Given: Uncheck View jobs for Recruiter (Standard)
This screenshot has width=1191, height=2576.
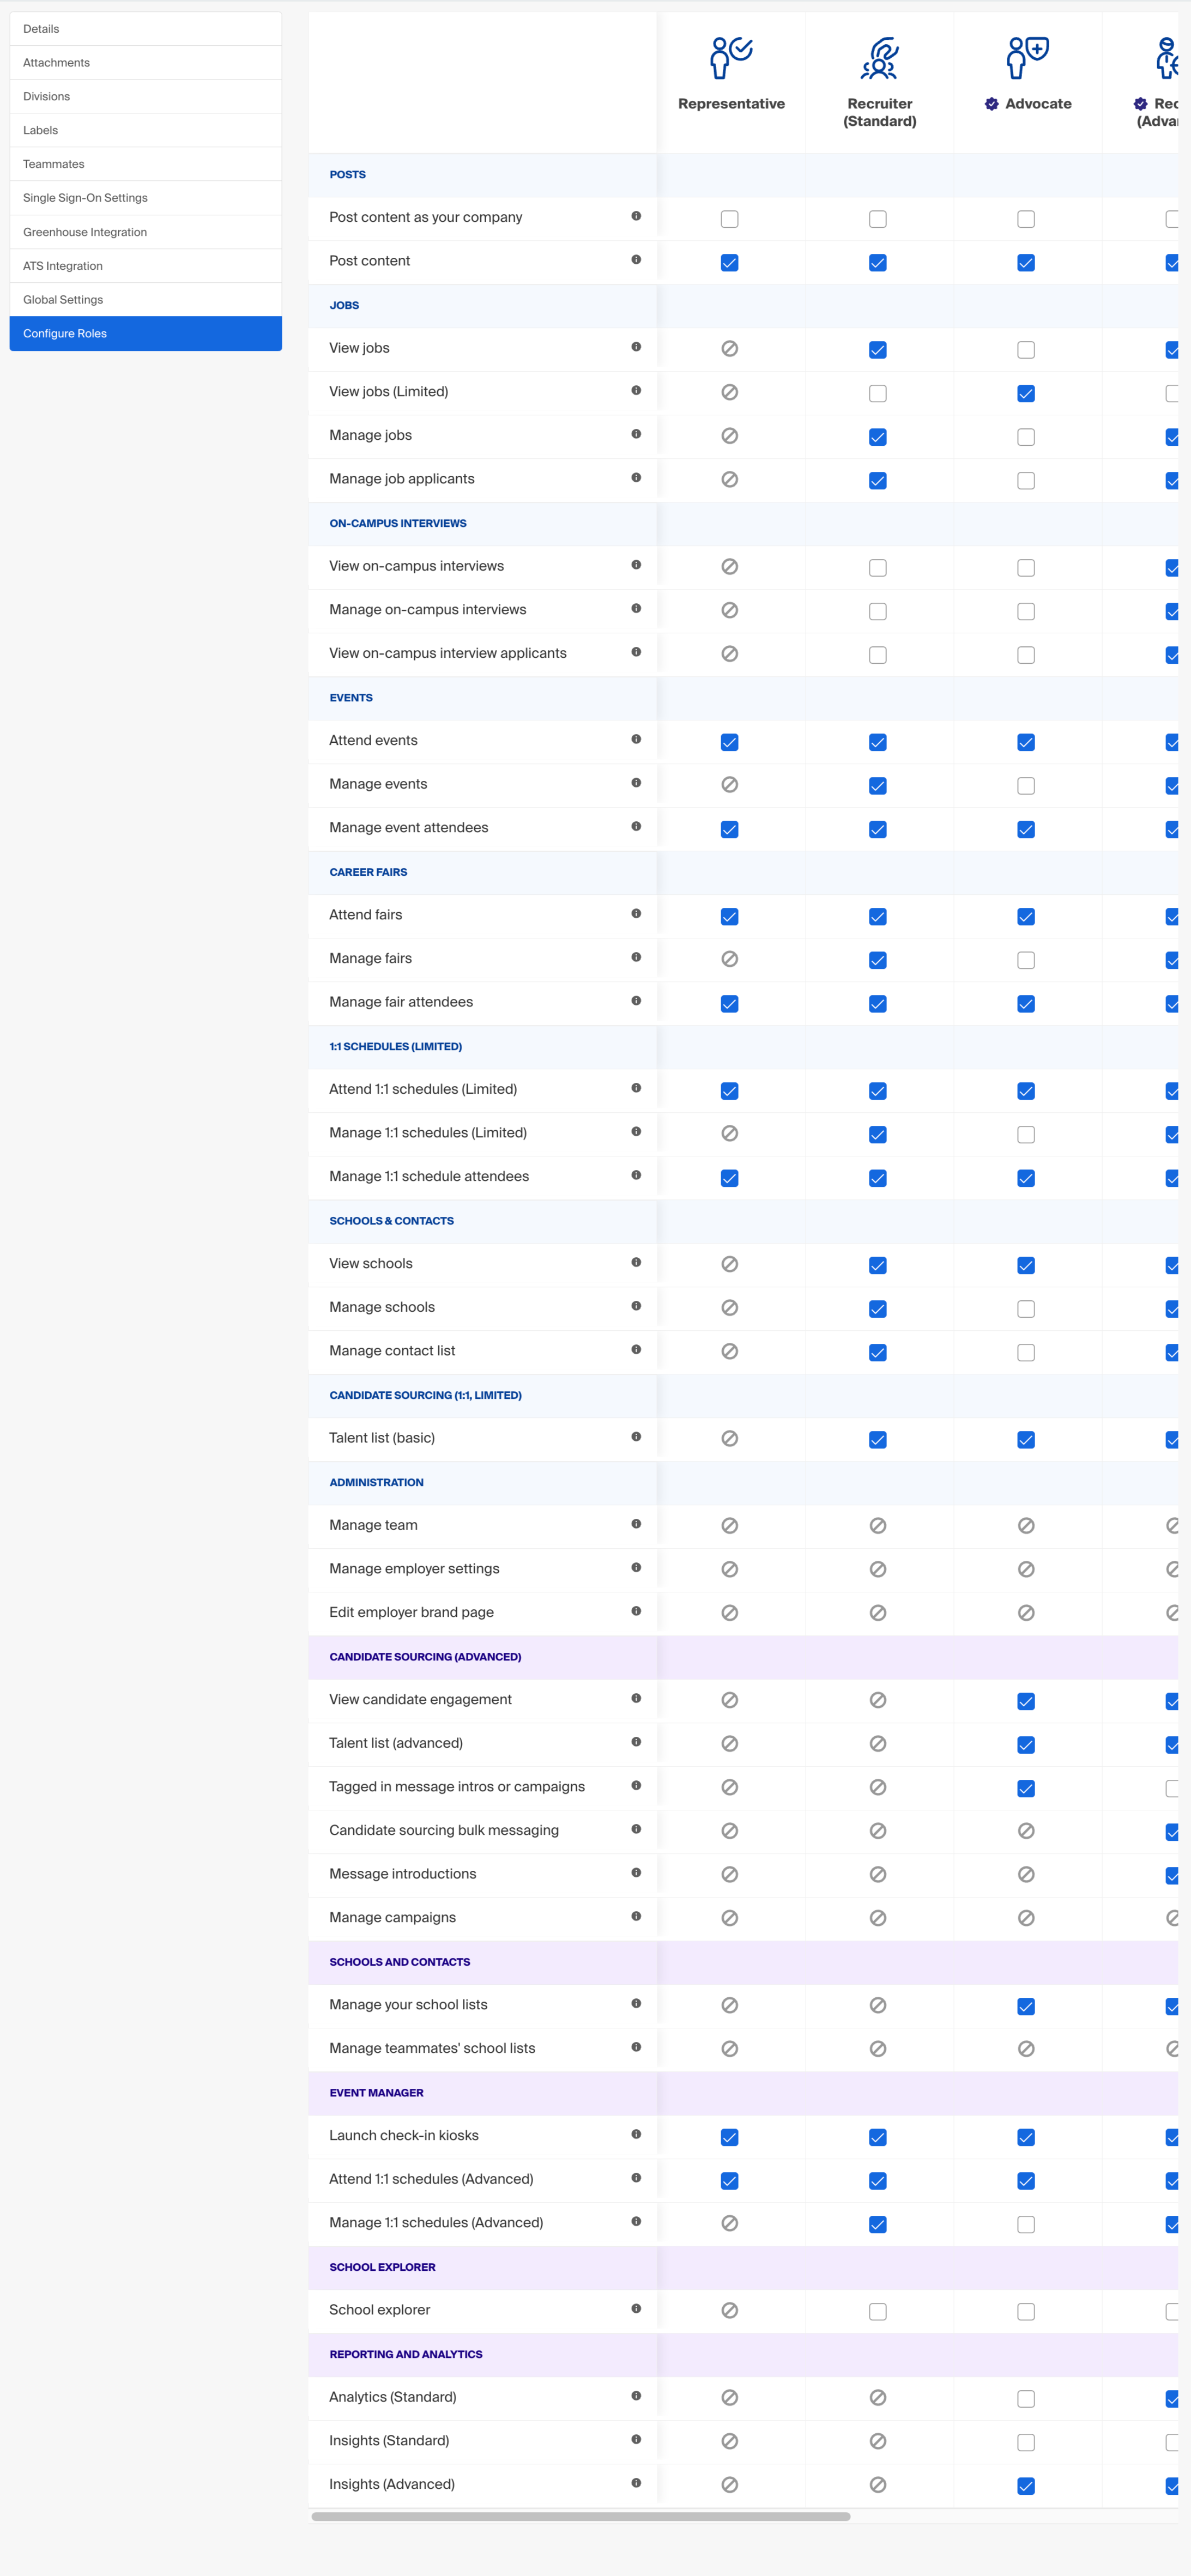Looking at the screenshot, I should click(x=878, y=350).
